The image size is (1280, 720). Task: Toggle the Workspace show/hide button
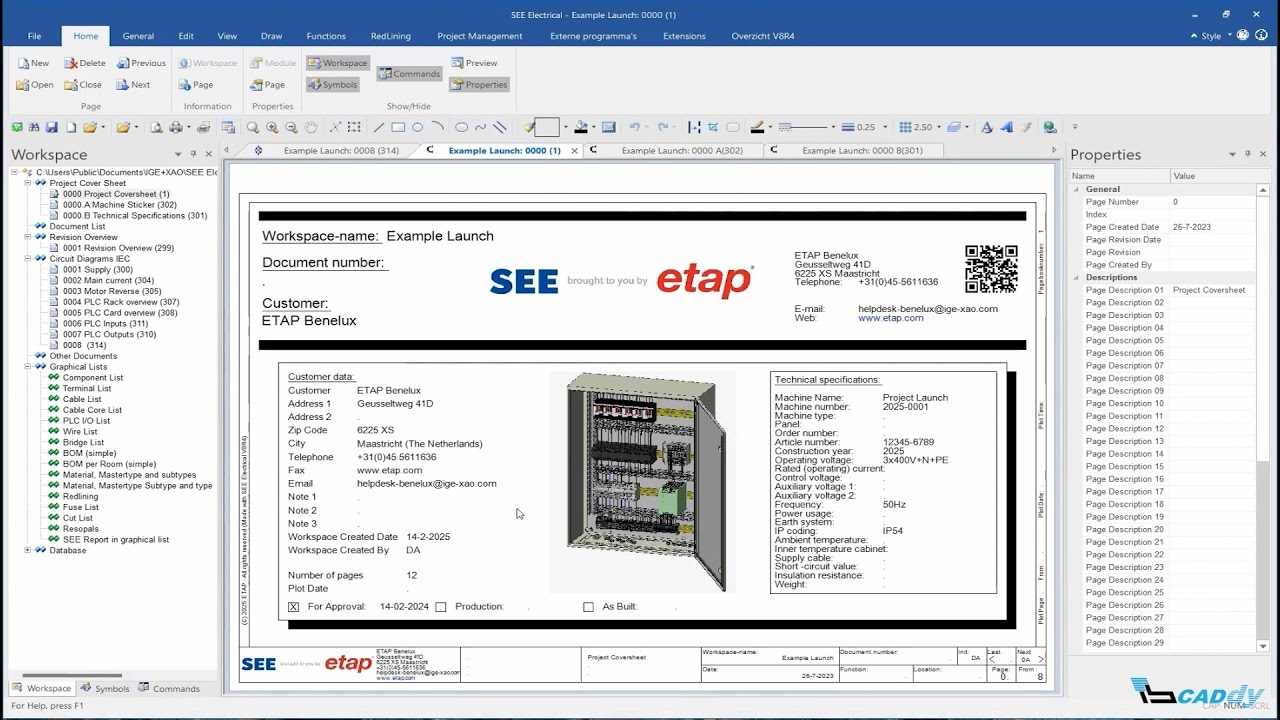pos(337,63)
